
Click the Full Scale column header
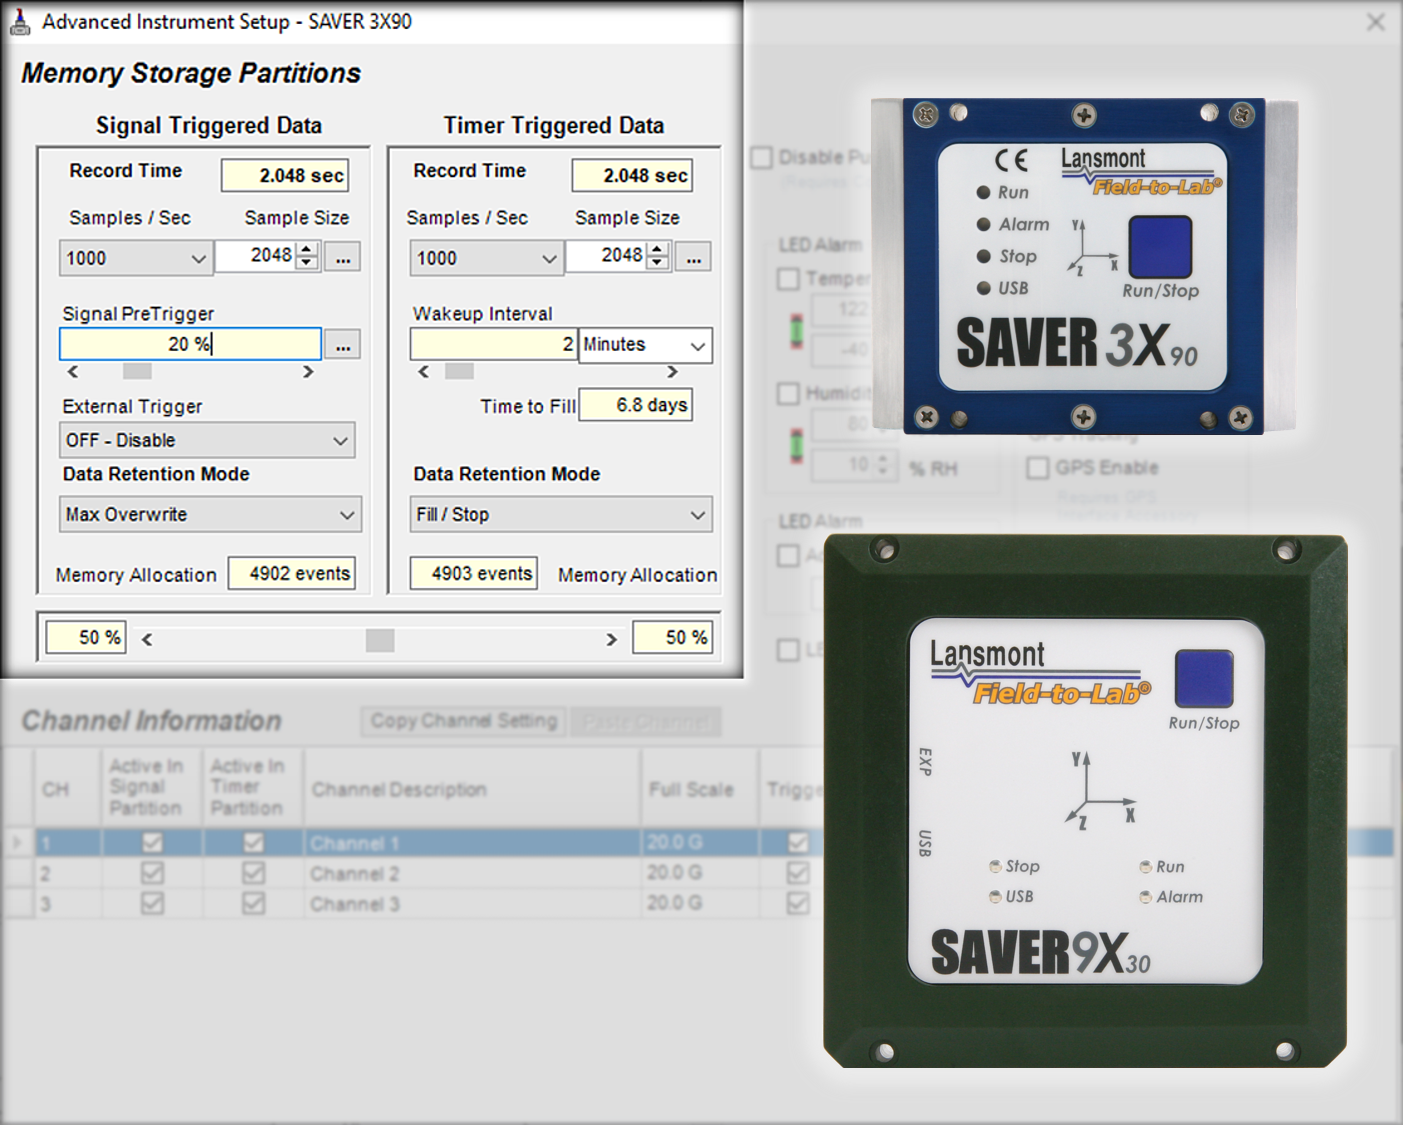[699, 788]
